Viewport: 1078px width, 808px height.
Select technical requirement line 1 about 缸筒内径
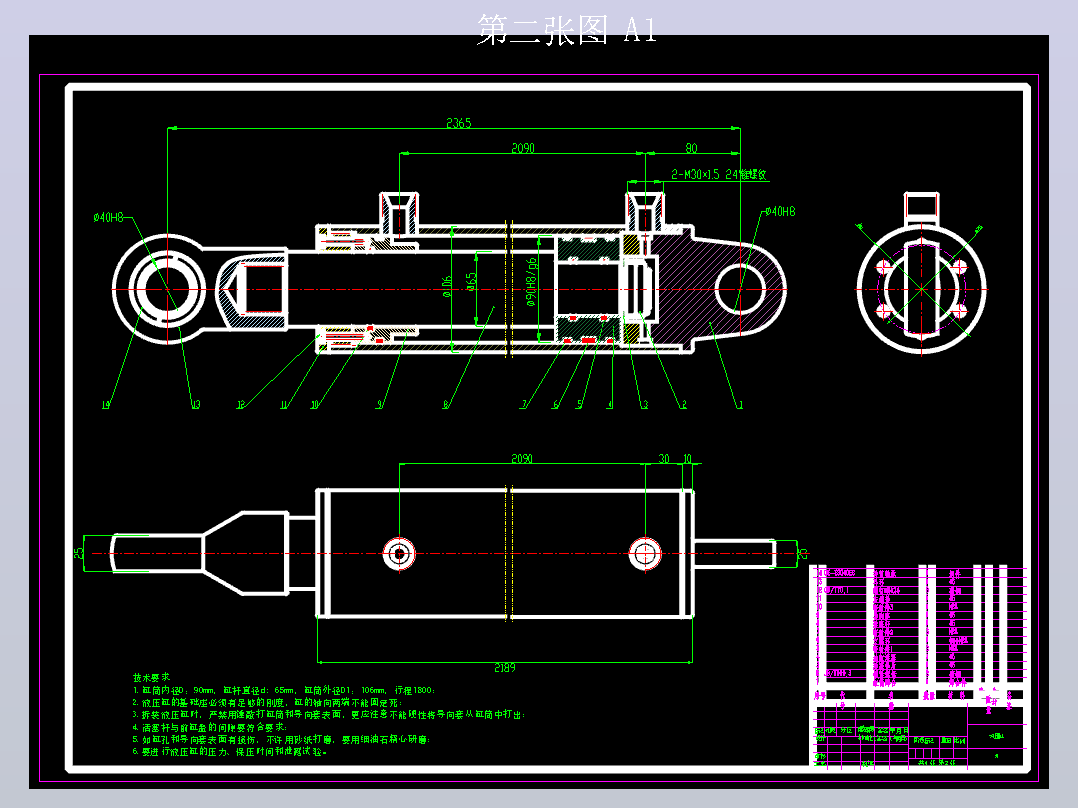click(x=284, y=690)
